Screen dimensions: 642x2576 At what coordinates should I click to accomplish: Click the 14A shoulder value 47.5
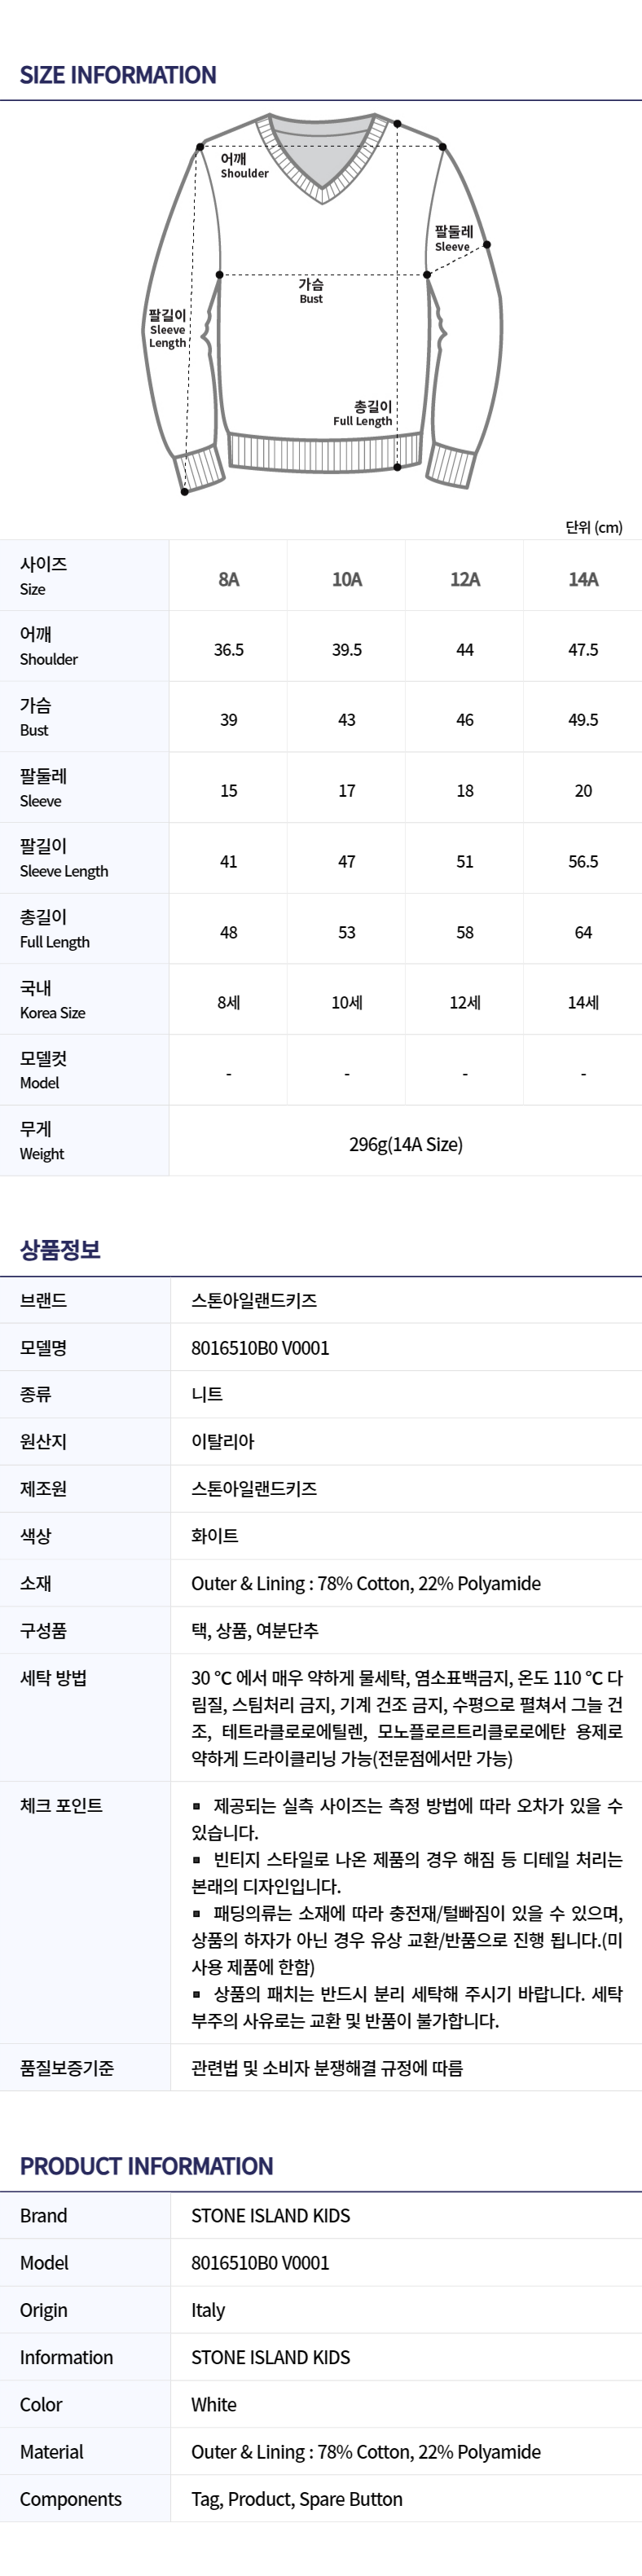click(x=583, y=650)
